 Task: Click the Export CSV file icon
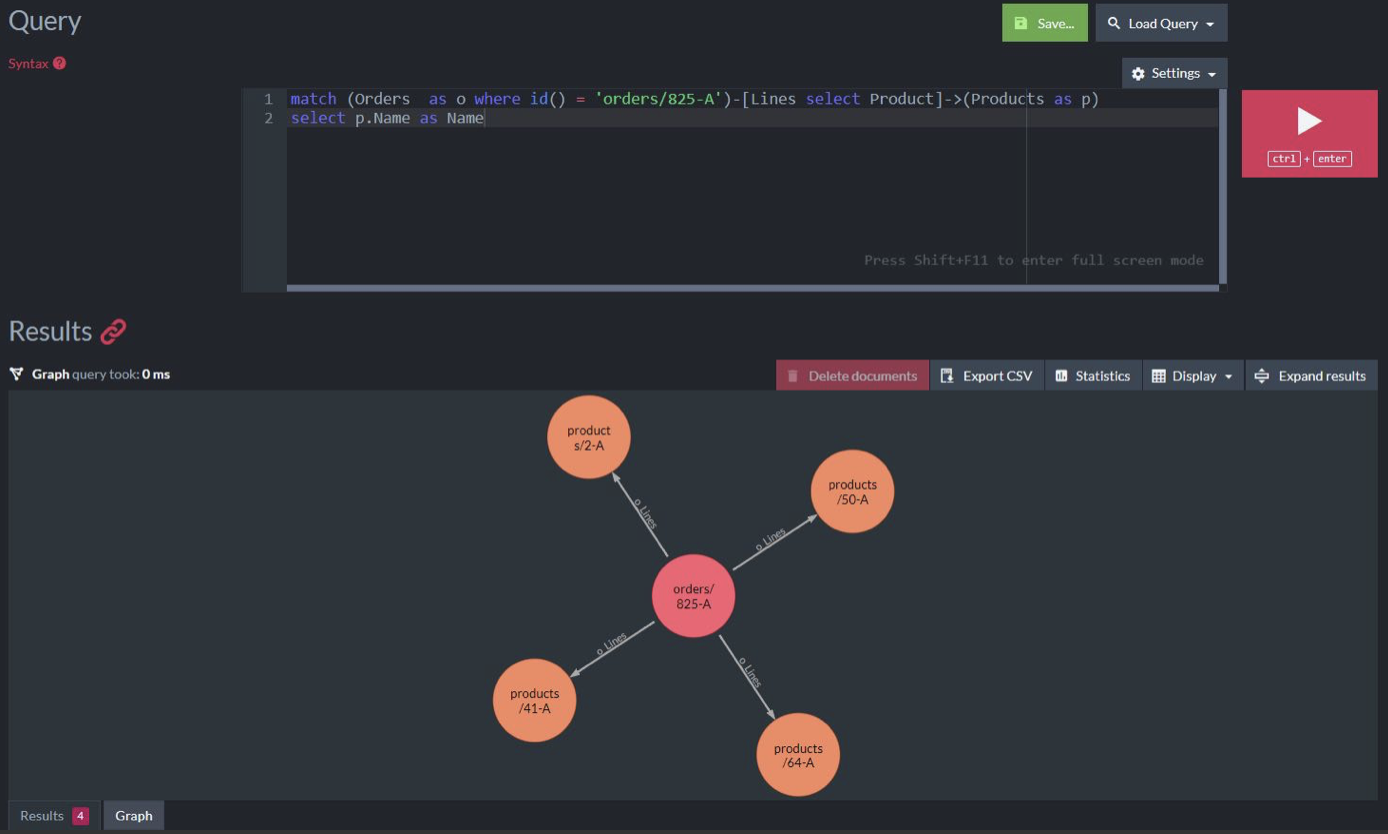(947, 376)
